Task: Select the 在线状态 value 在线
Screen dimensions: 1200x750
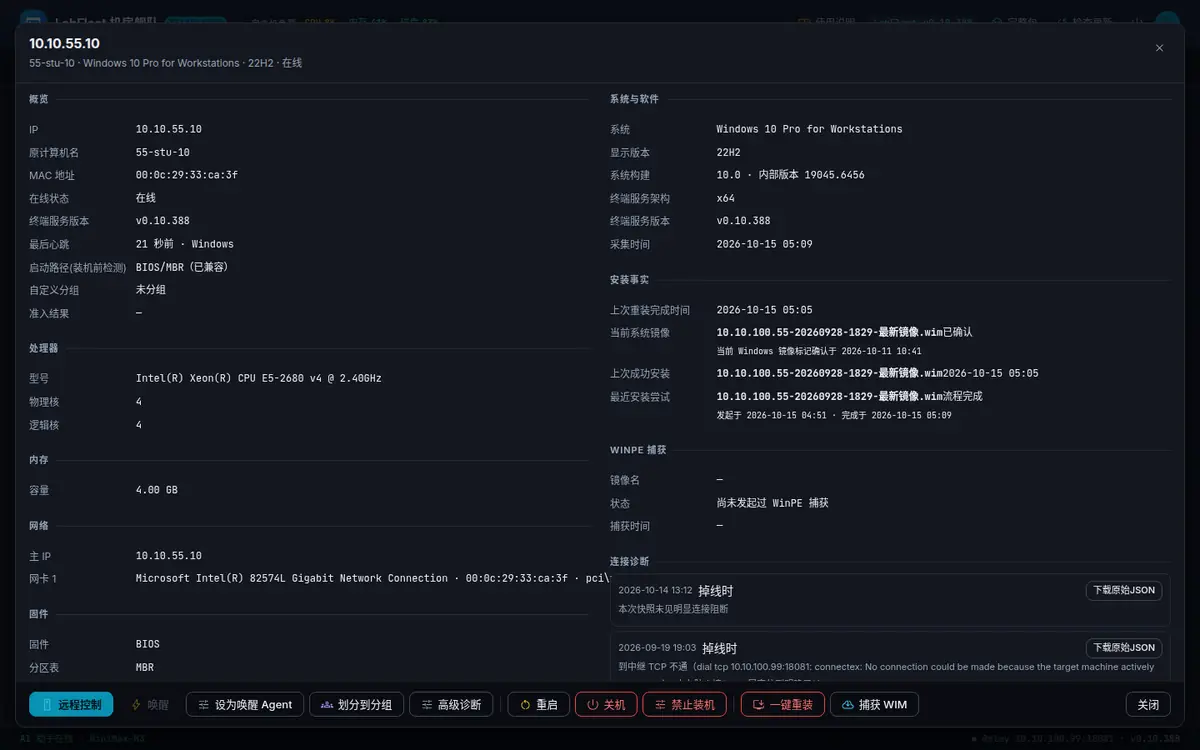Action: tap(146, 198)
